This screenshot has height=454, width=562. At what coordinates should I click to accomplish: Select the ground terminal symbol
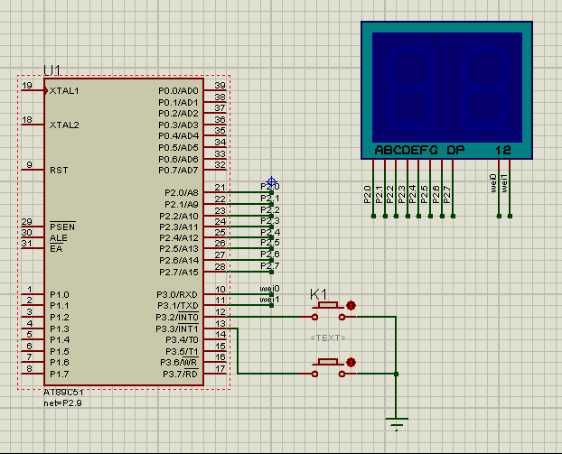pyautogui.click(x=396, y=424)
